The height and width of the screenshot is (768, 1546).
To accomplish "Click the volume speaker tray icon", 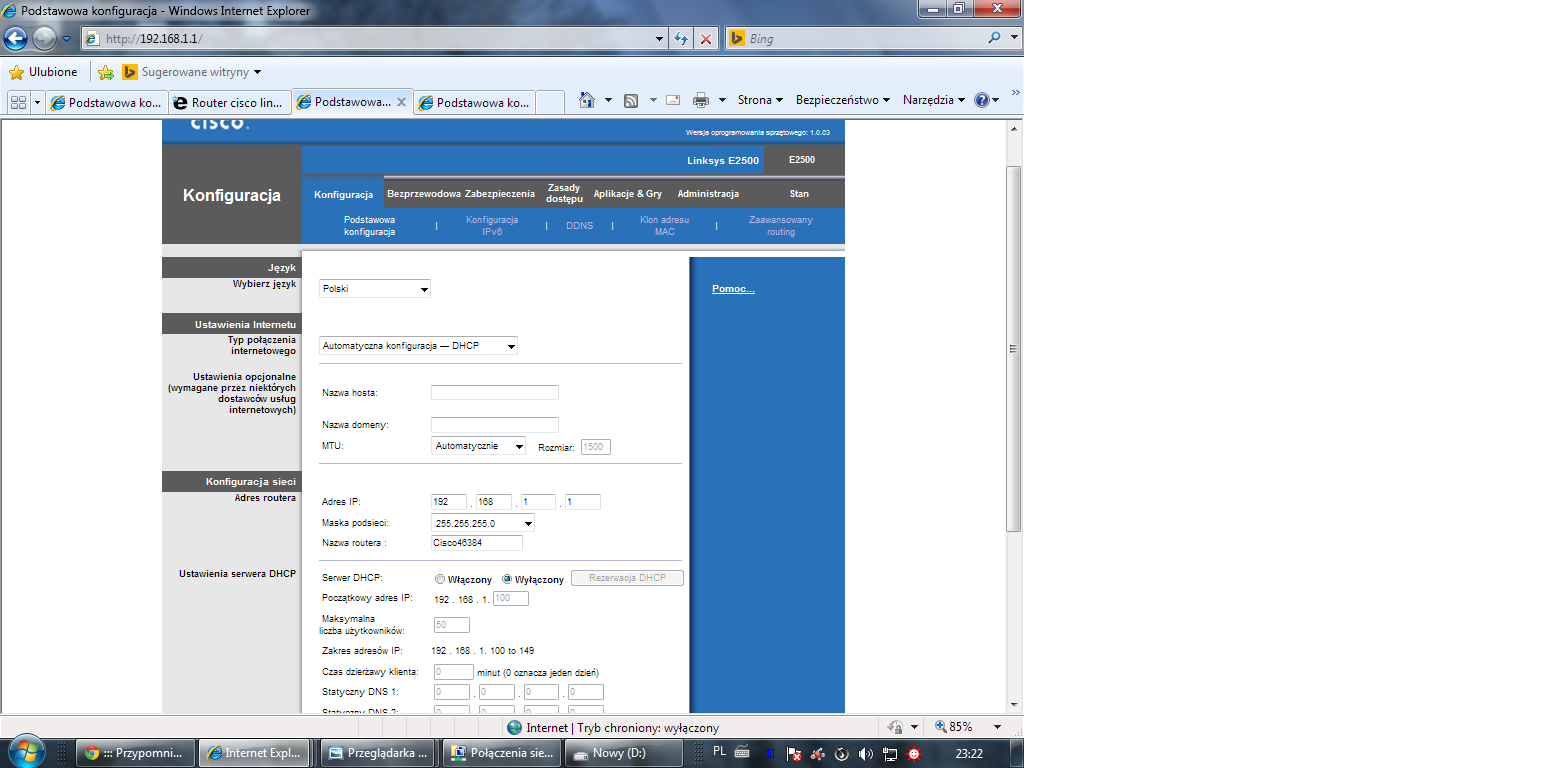I will pos(865,753).
